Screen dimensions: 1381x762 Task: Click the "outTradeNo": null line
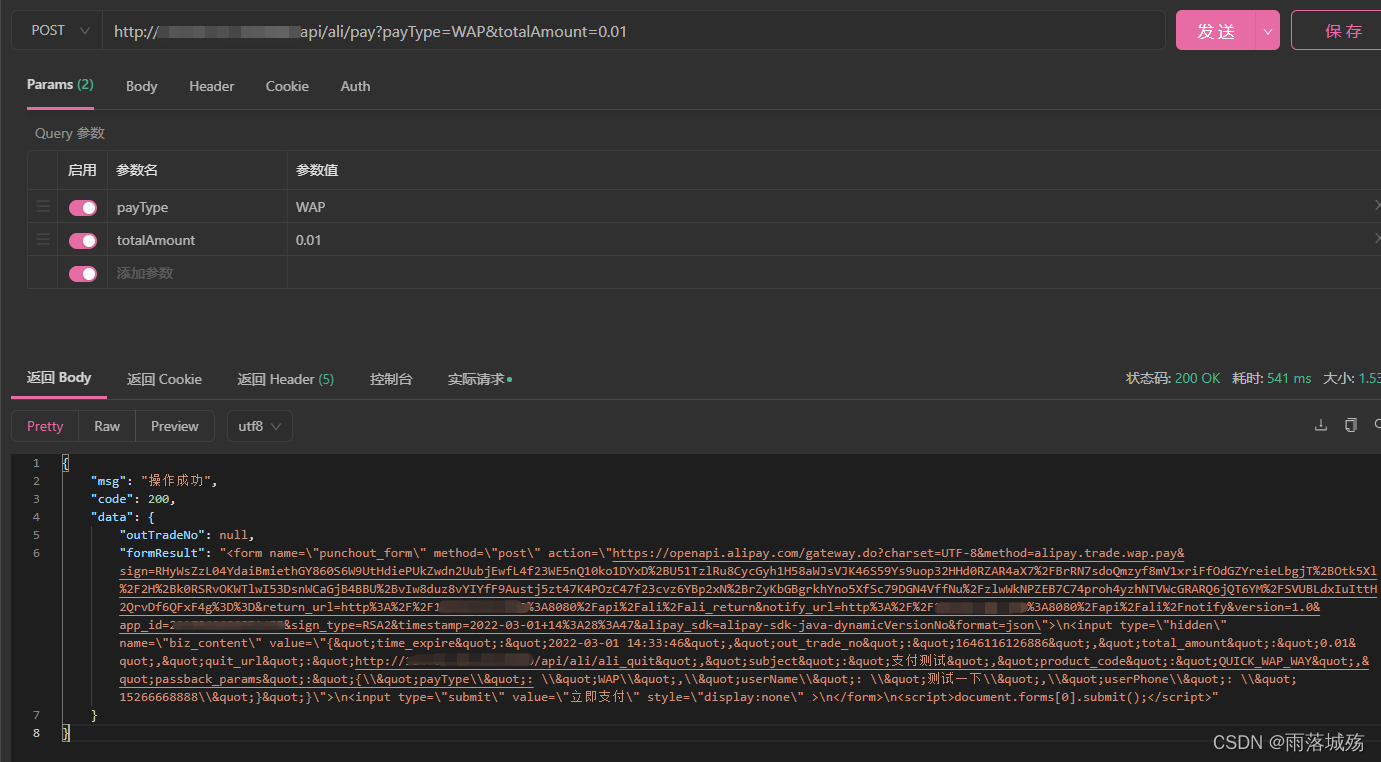187,535
